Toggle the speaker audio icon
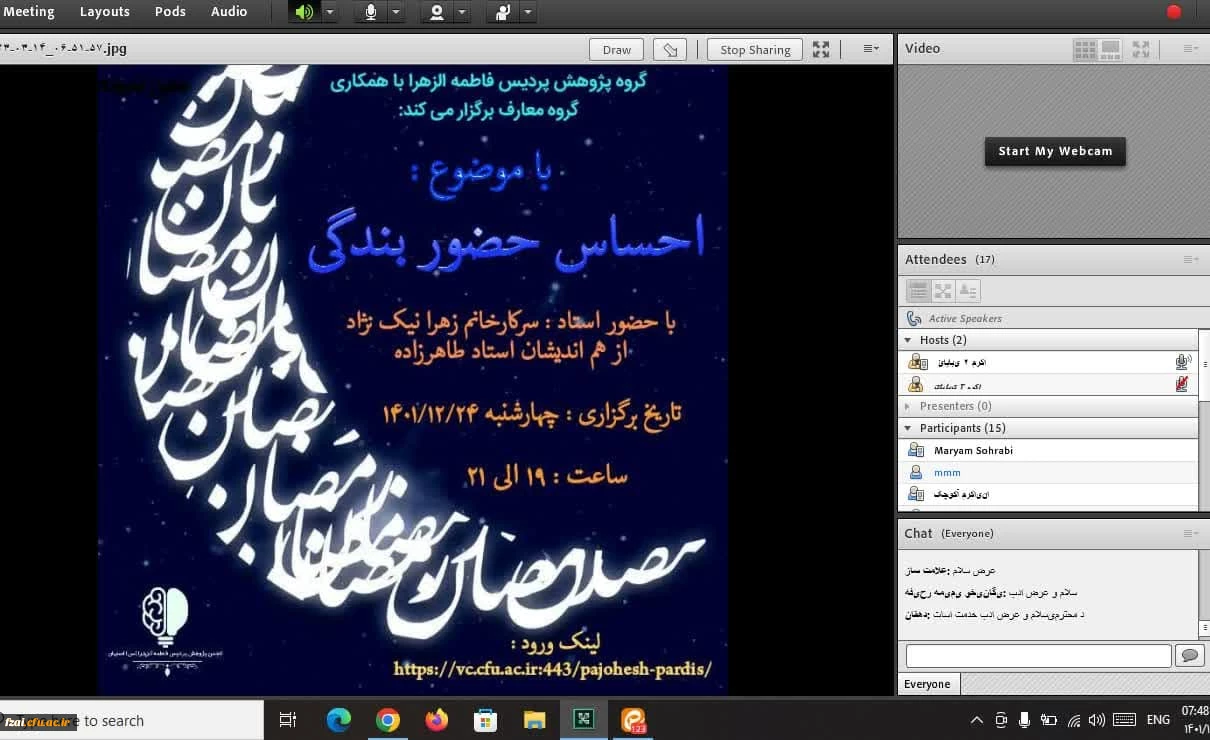 [x=305, y=12]
